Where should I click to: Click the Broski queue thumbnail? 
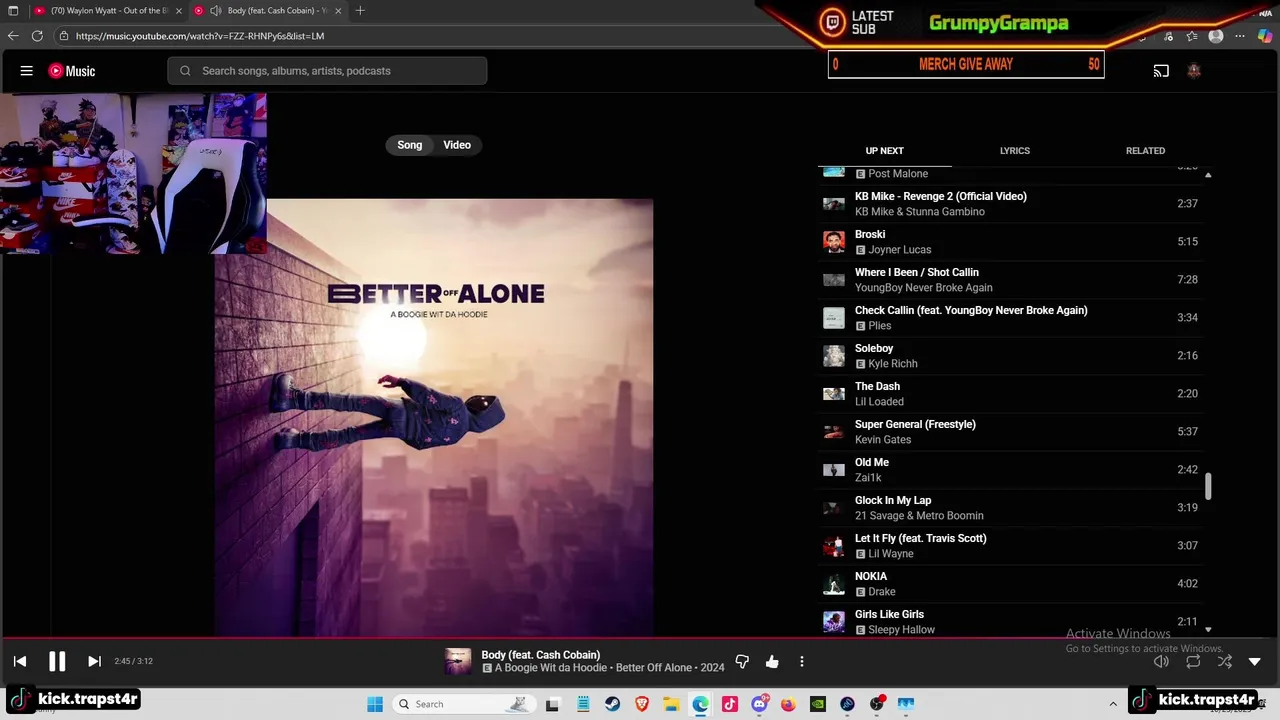834,241
